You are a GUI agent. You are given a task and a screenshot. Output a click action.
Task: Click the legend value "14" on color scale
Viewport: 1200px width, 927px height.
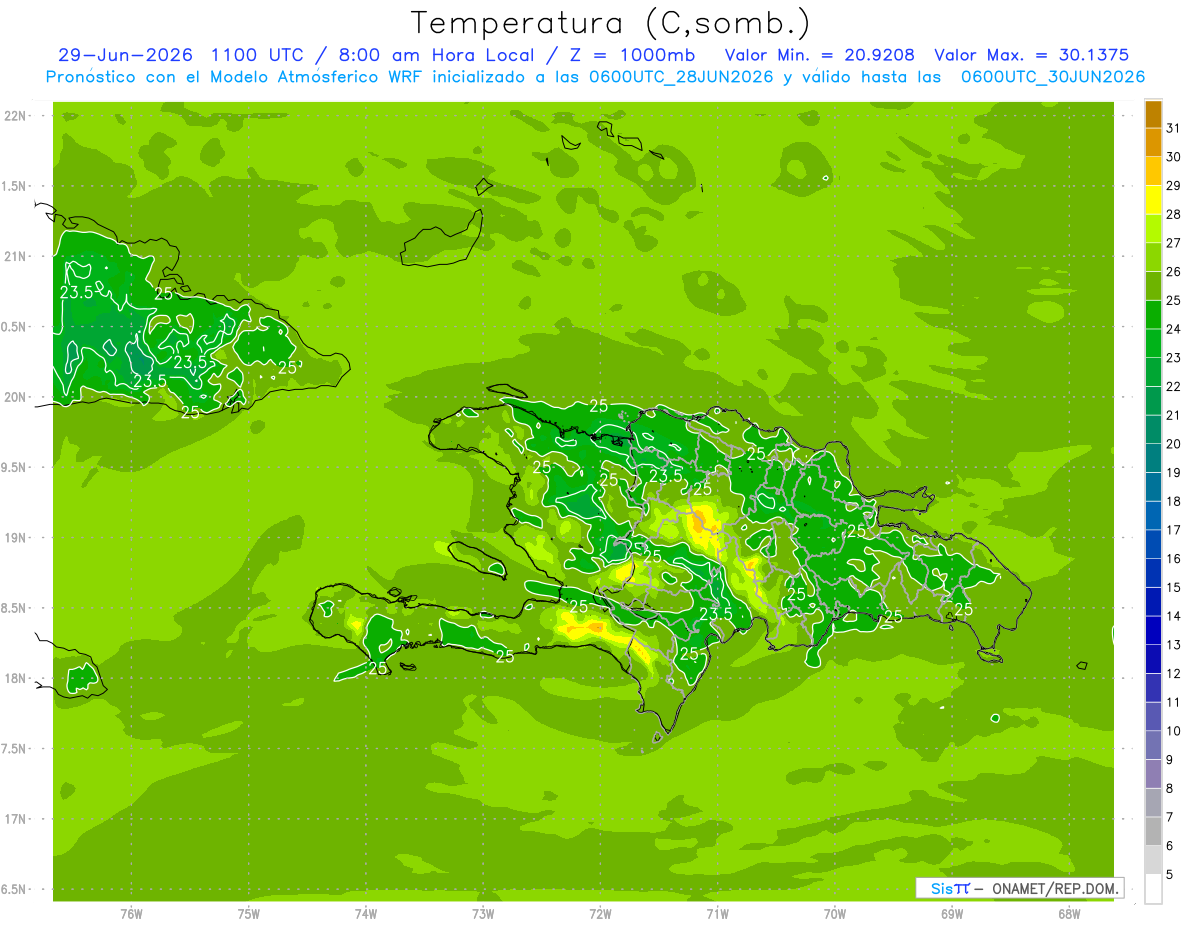[x=1174, y=616]
